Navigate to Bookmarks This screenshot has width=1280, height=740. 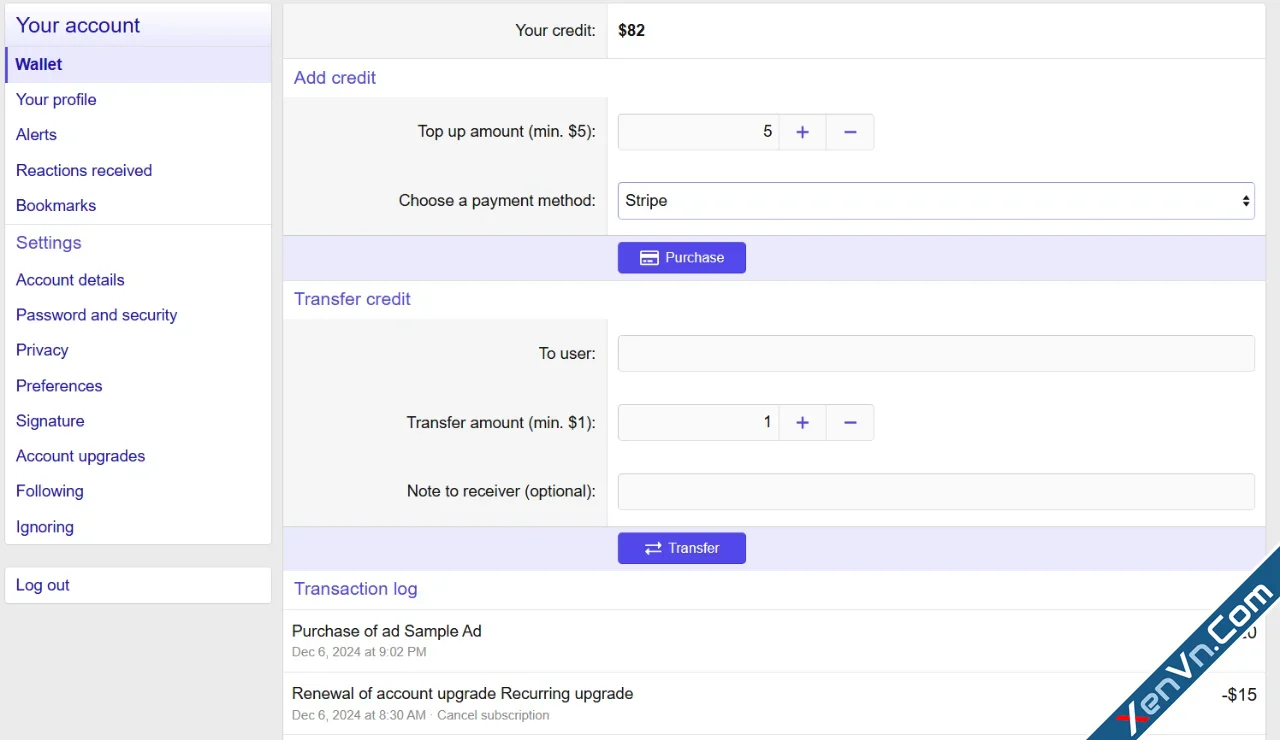[x=56, y=206]
